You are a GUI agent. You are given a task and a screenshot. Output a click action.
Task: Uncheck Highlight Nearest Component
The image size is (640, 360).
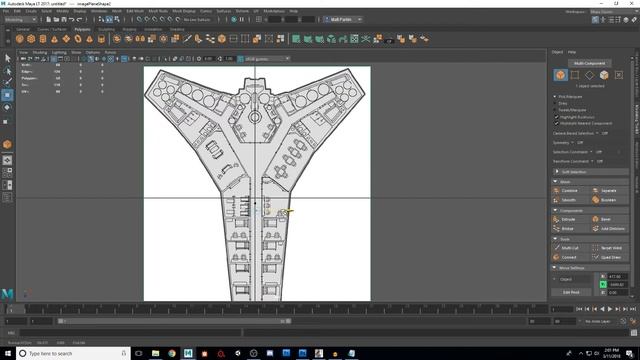coord(556,123)
